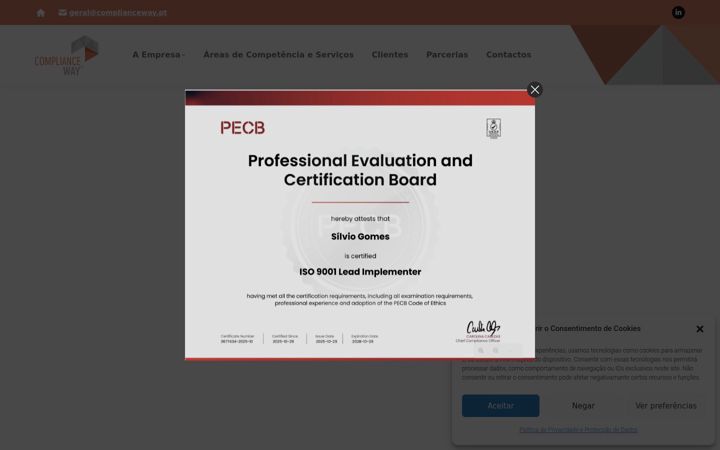Navigate to Contactos
This screenshot has width=720, height=450.
tap(508, 55)
